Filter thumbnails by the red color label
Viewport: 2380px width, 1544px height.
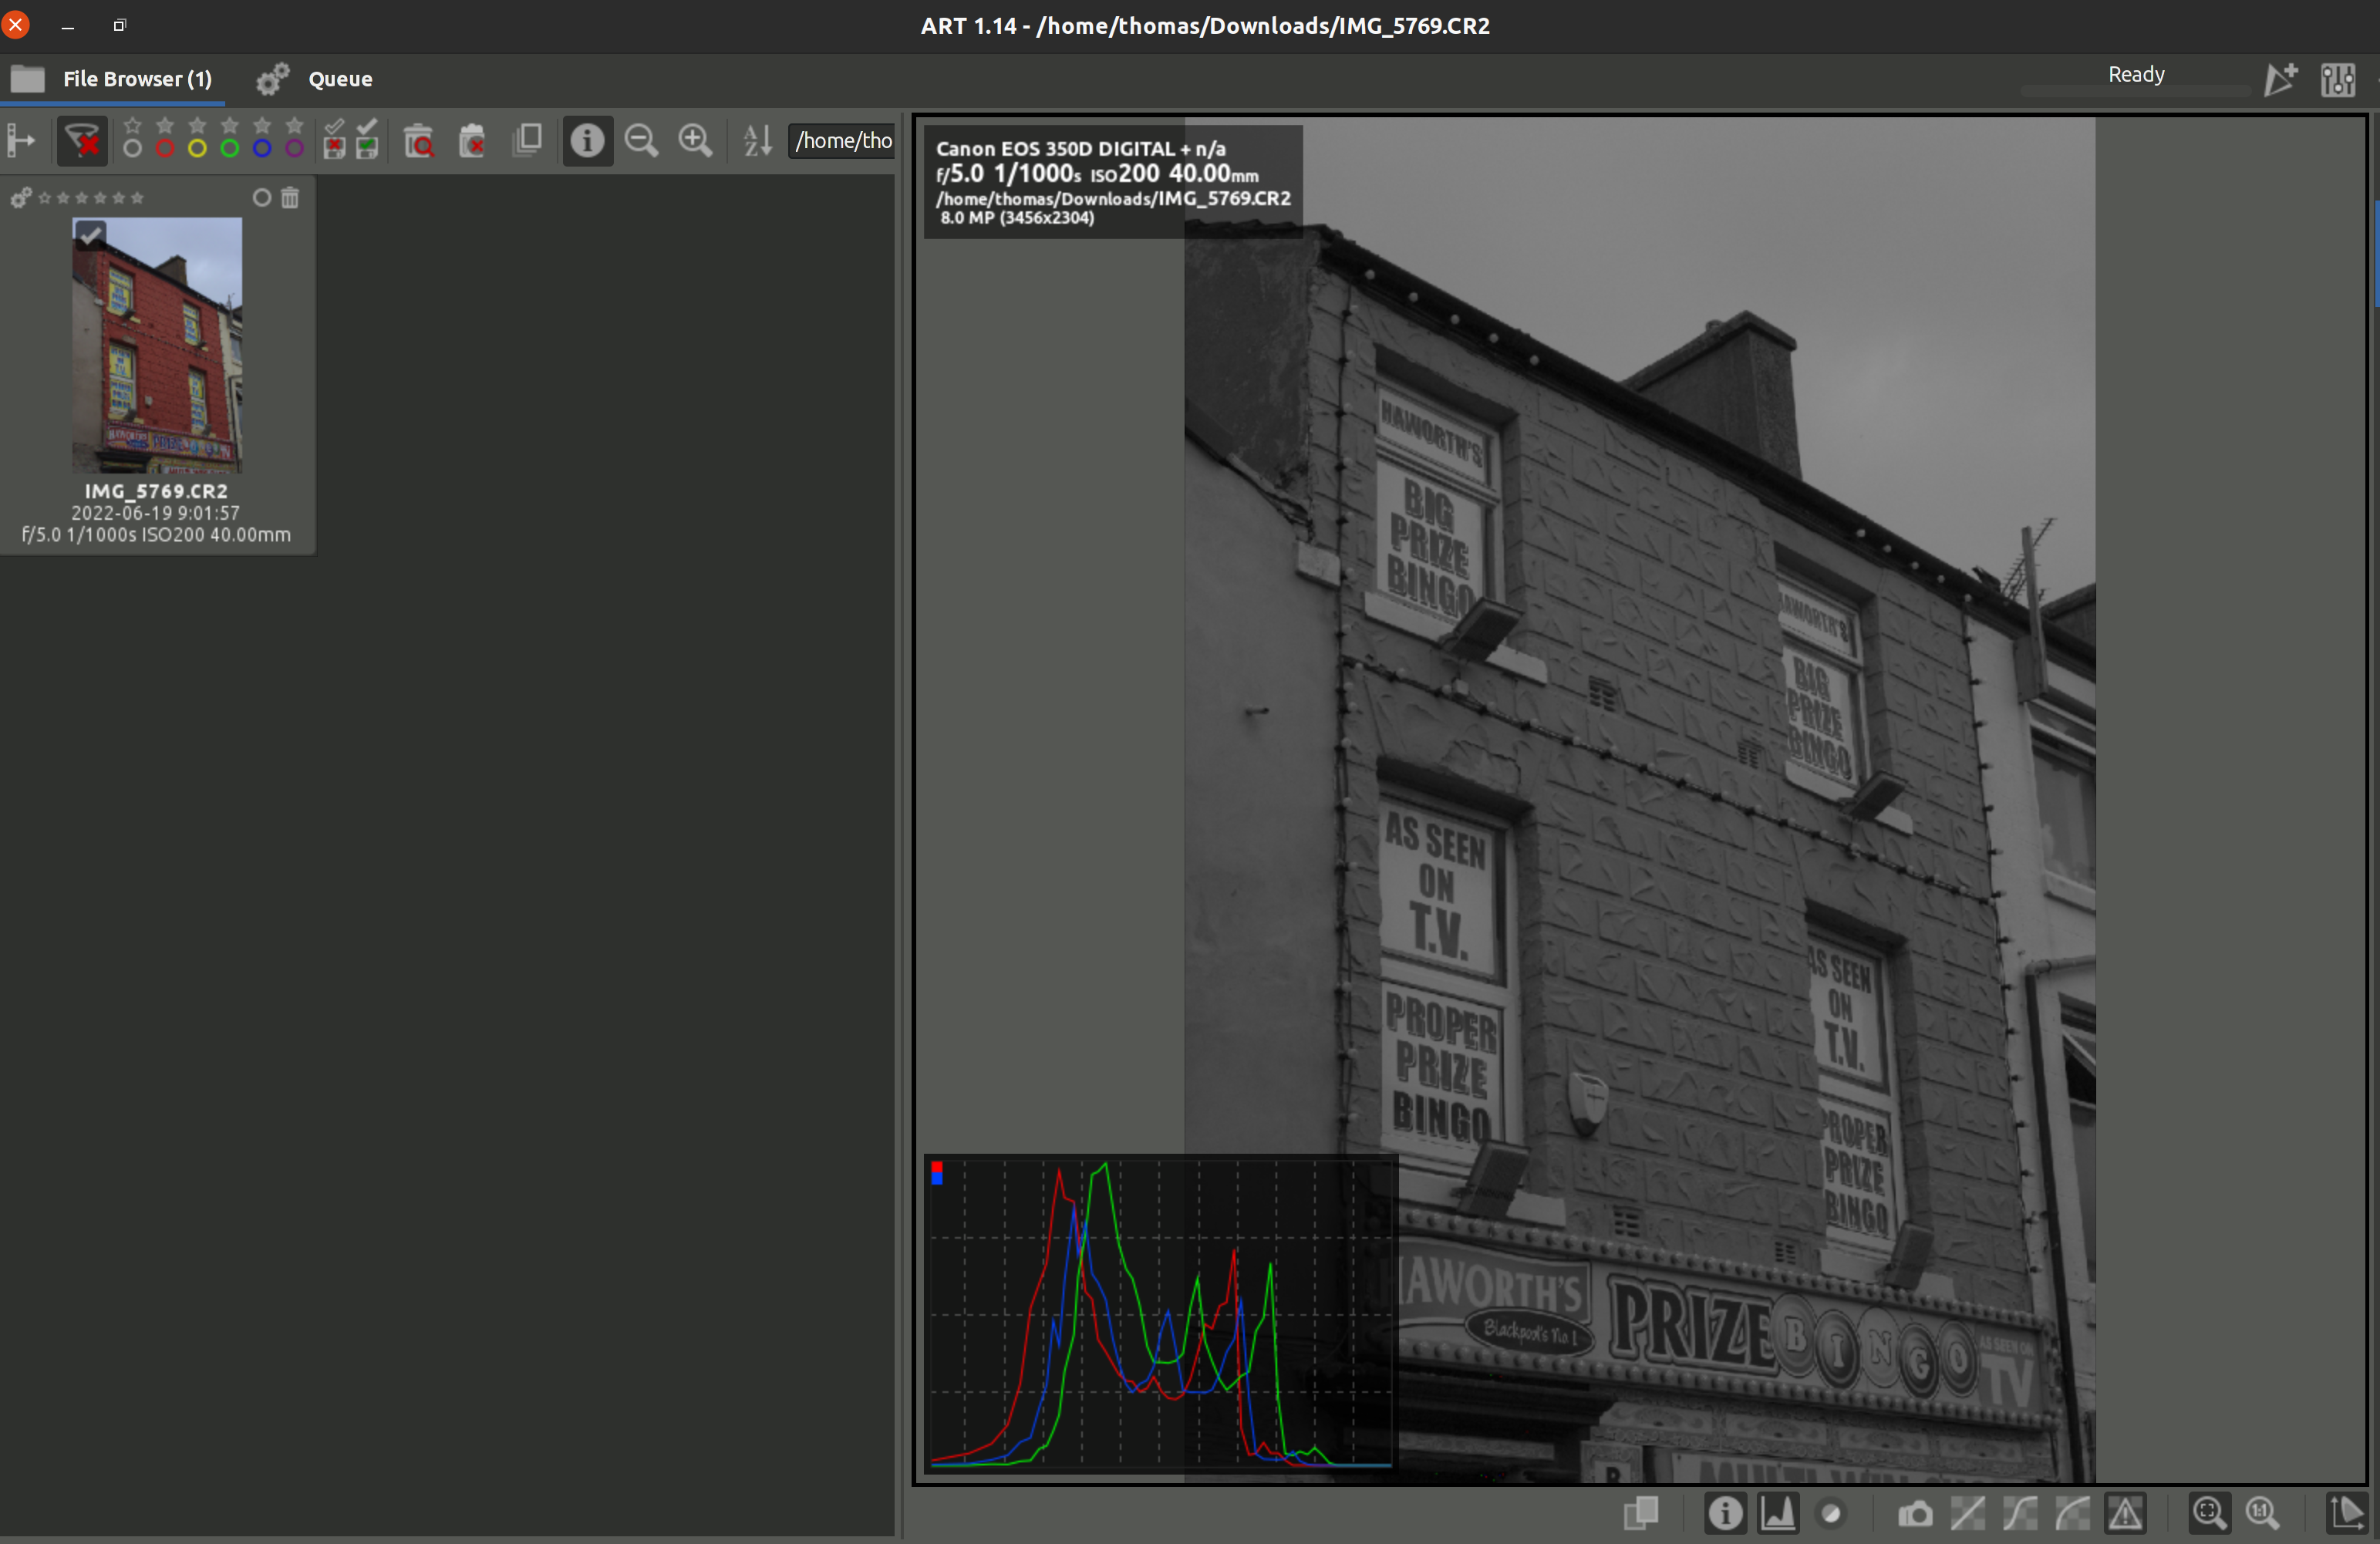[x=165, y=149]
